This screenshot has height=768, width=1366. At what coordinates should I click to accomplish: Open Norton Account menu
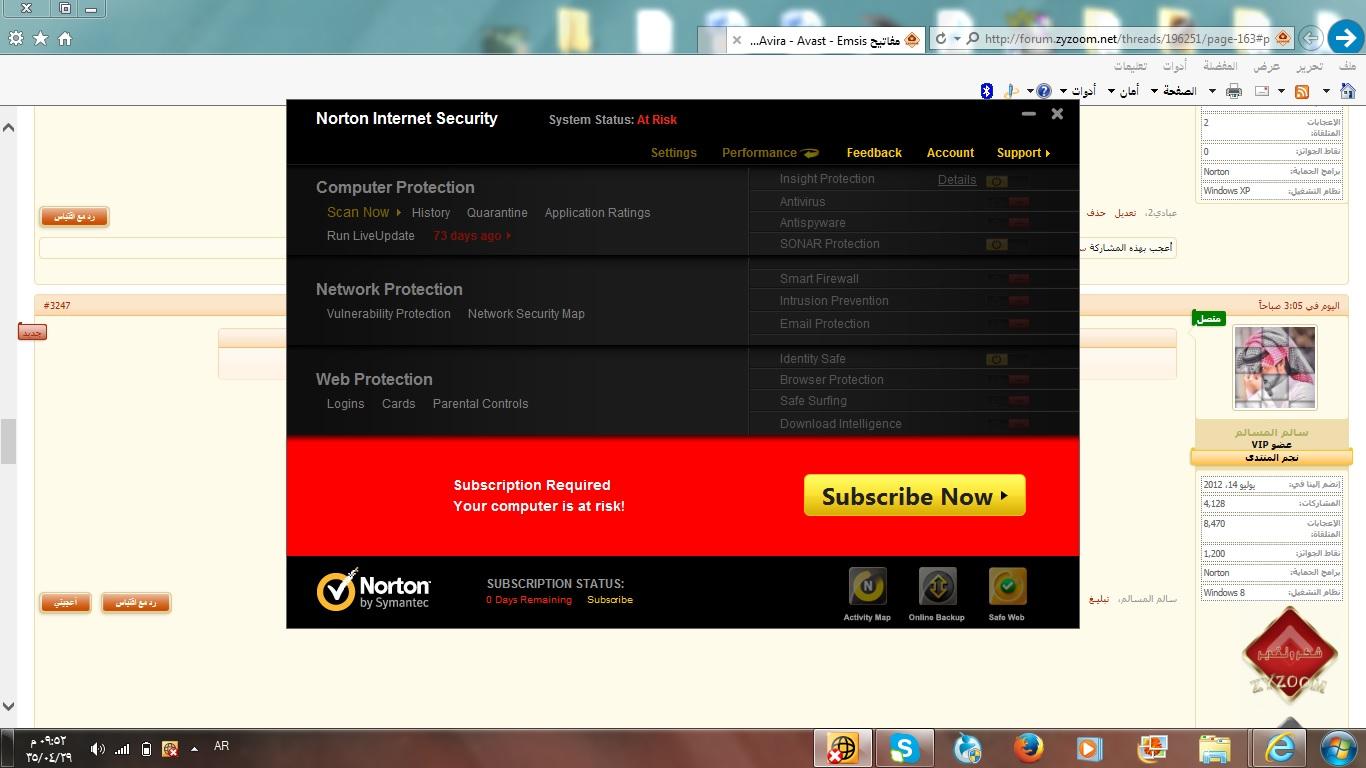[950, 153]
